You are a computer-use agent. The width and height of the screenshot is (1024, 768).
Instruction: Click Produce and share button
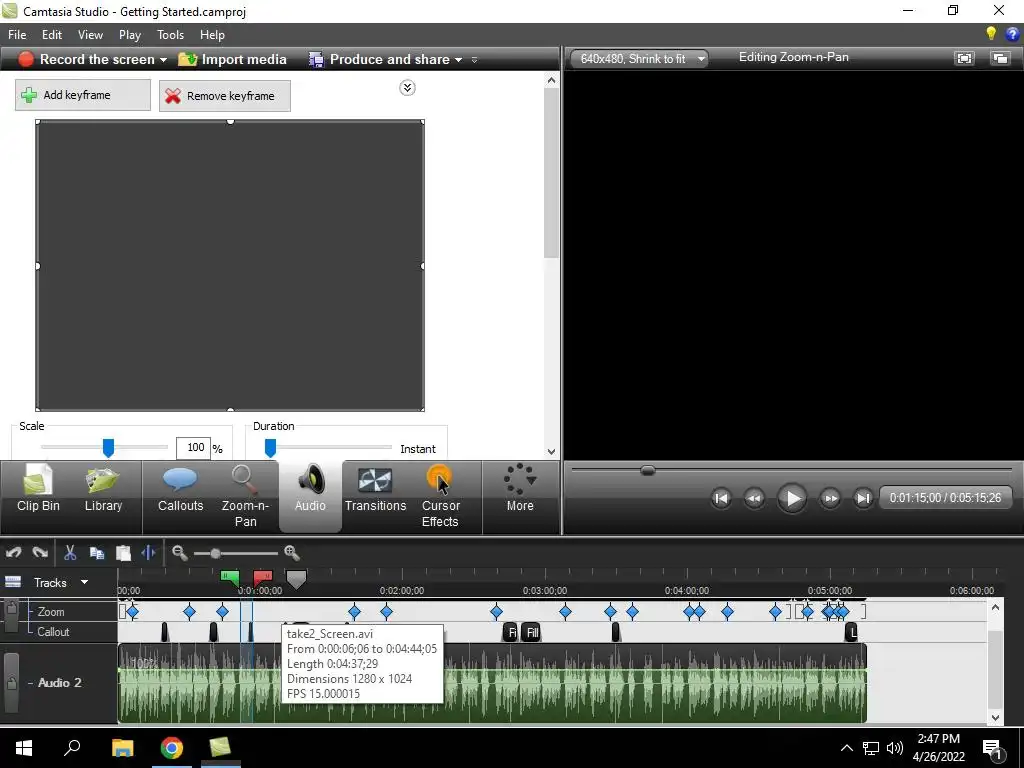(380, 59)
